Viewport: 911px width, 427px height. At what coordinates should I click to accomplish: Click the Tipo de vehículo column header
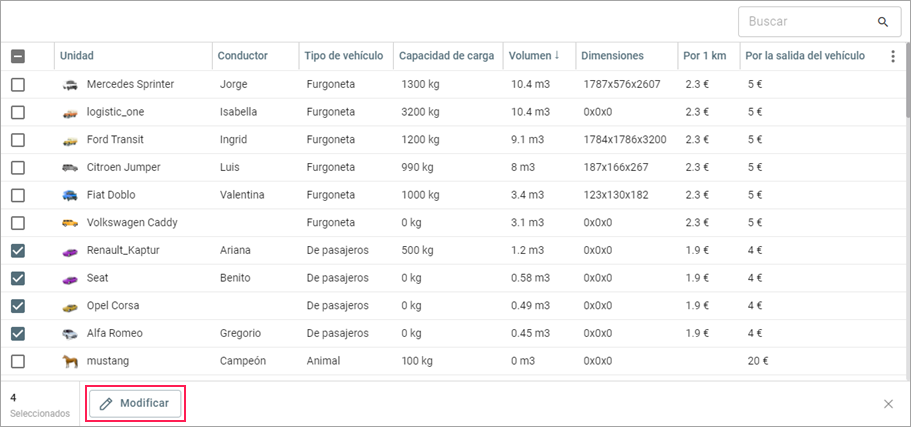coord(344,56)
